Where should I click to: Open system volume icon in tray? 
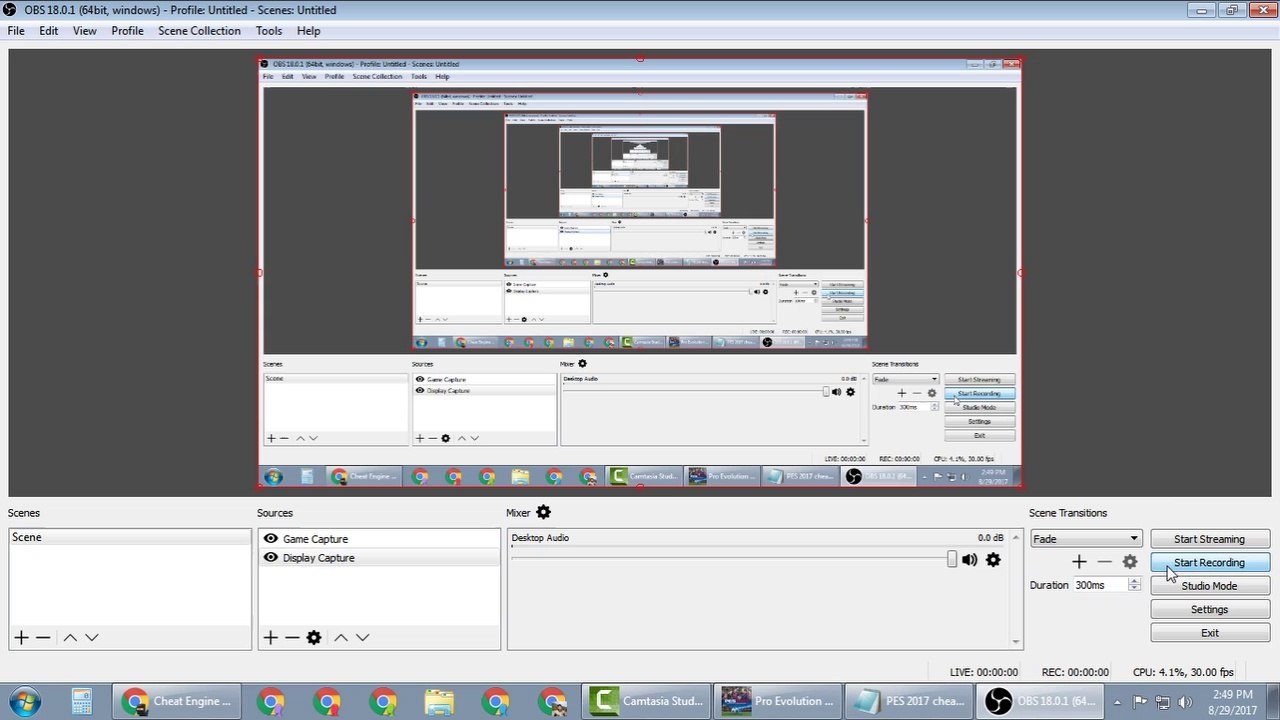[x=1186, y=701]
